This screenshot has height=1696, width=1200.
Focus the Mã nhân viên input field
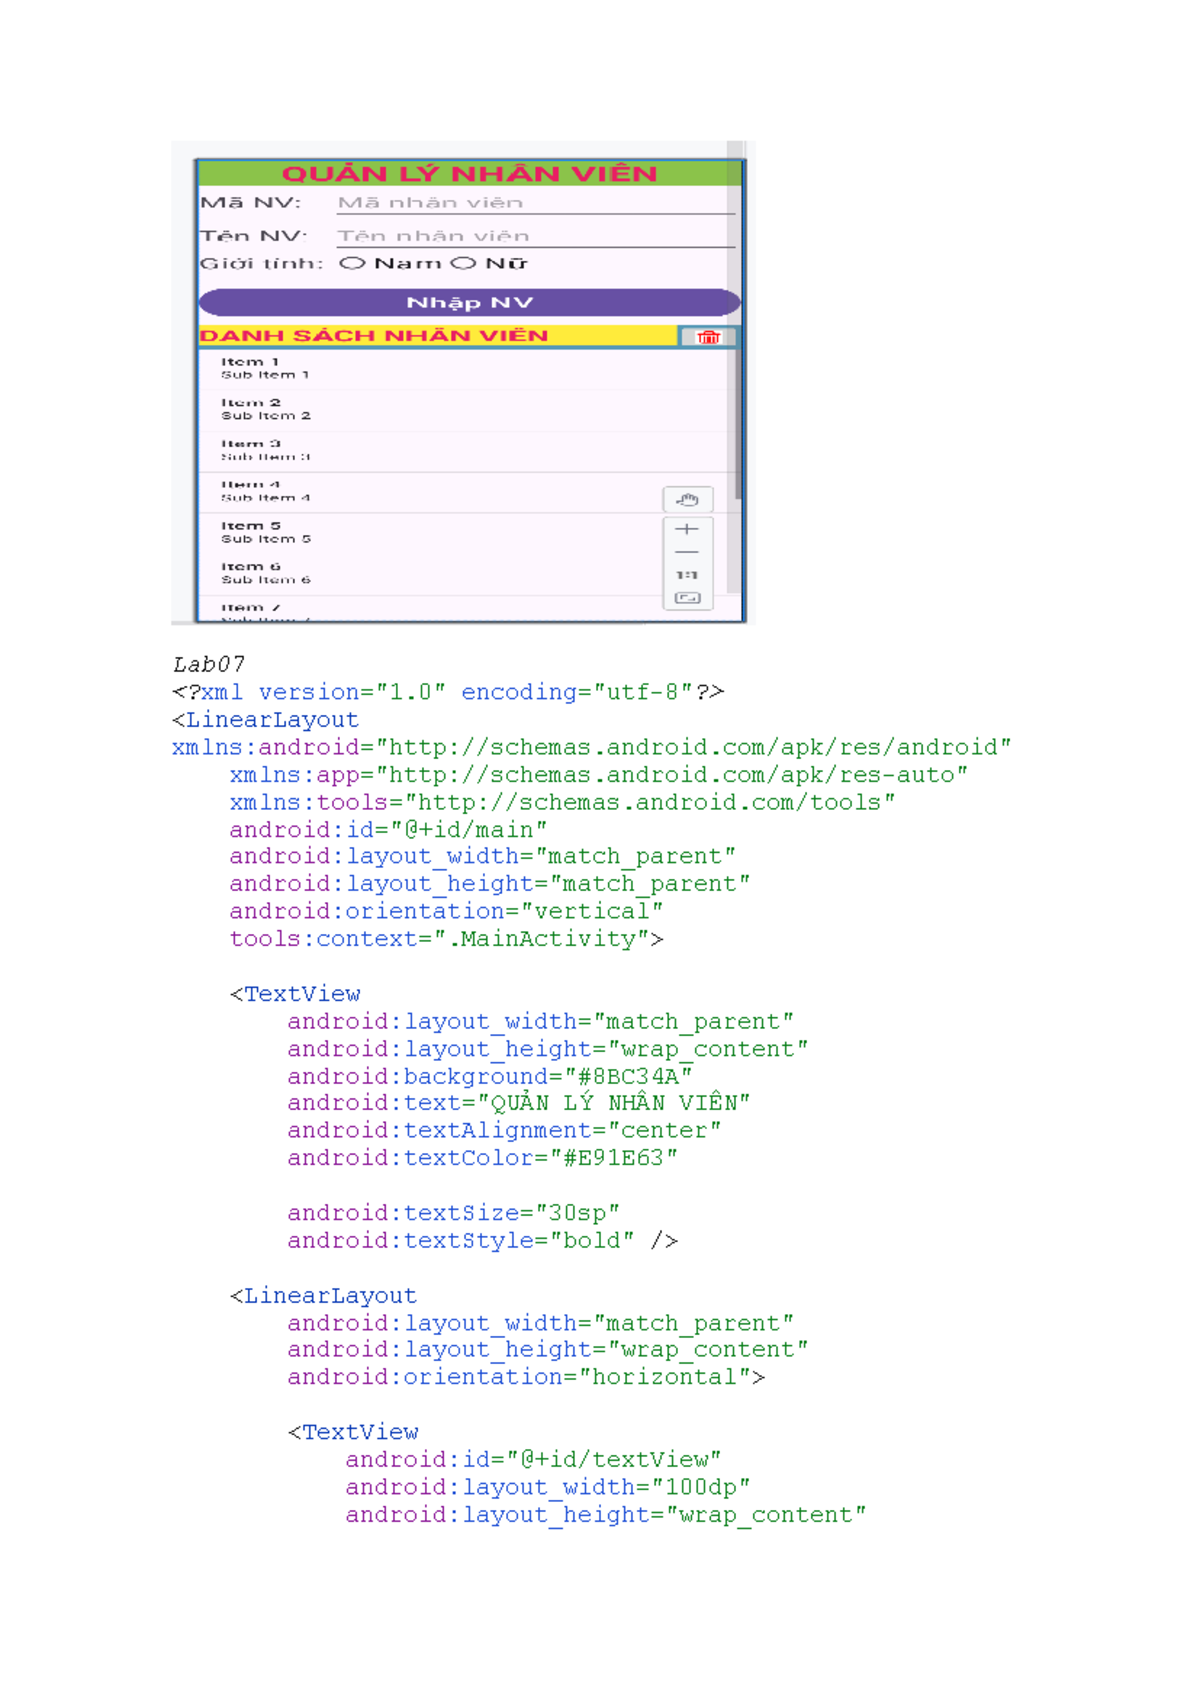click(535, 203)
